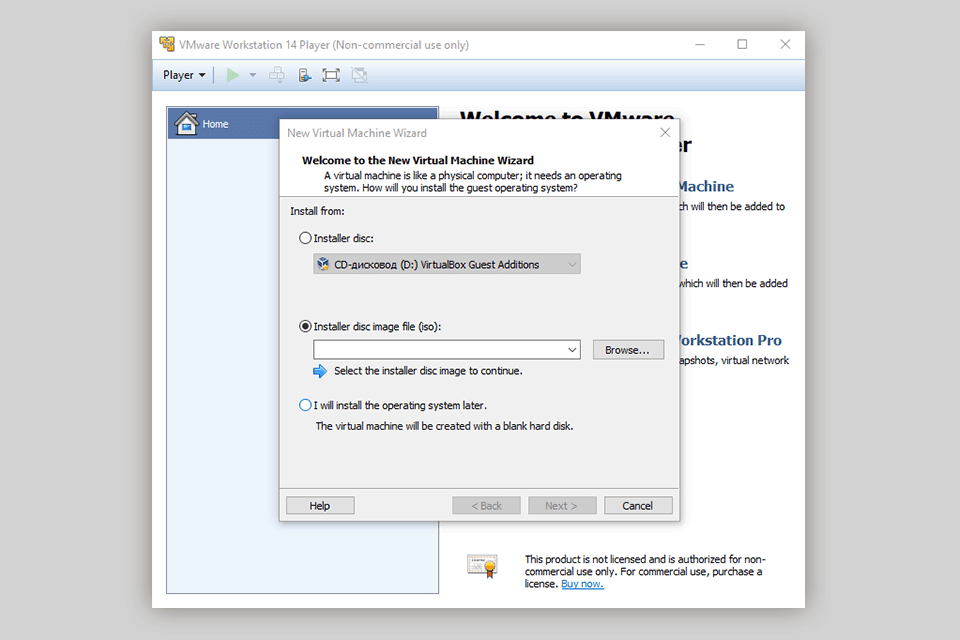Maximize the VMware Player window

pyautogui.click(x=742, y=44)
